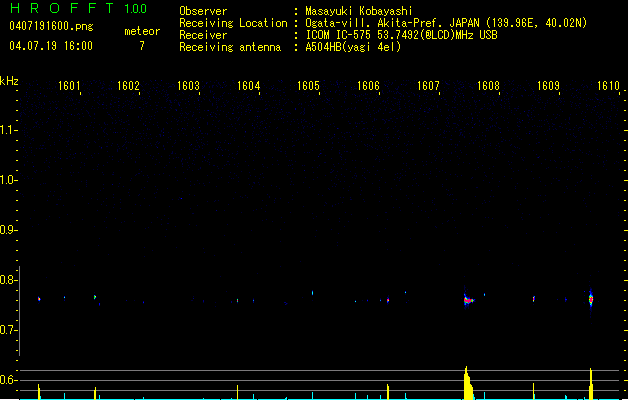Viewport: 629px width, 400px height.
Task: Click the 0.6 kHz frequency label
Action: [x=8, y=380]
